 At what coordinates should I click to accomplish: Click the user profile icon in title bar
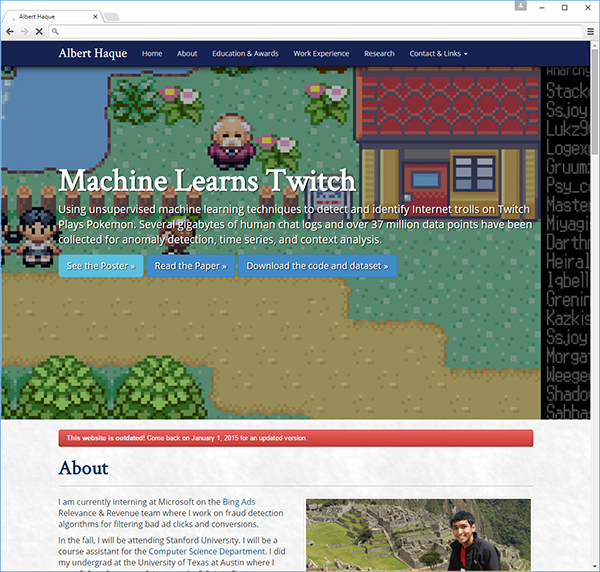(x=520, y=6)
